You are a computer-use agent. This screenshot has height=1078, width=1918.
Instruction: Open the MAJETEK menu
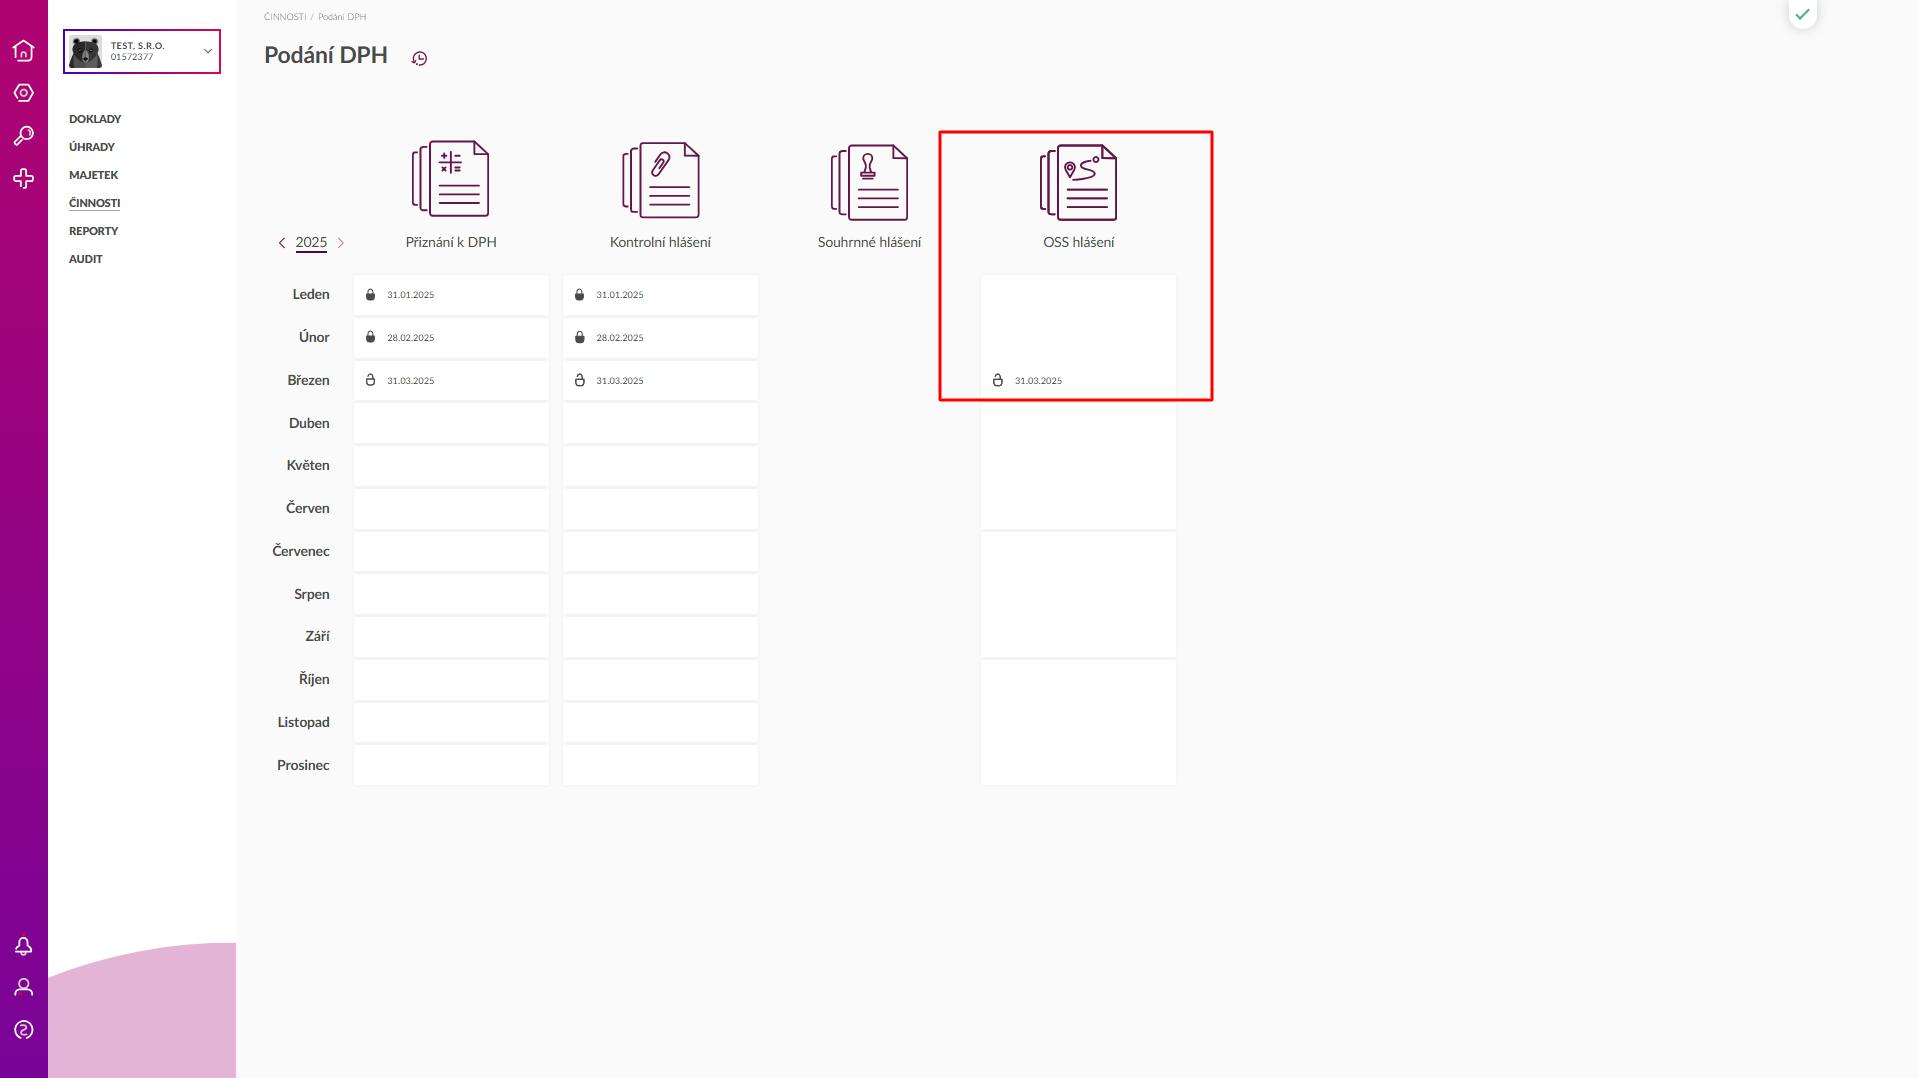[x=94, y=175]
